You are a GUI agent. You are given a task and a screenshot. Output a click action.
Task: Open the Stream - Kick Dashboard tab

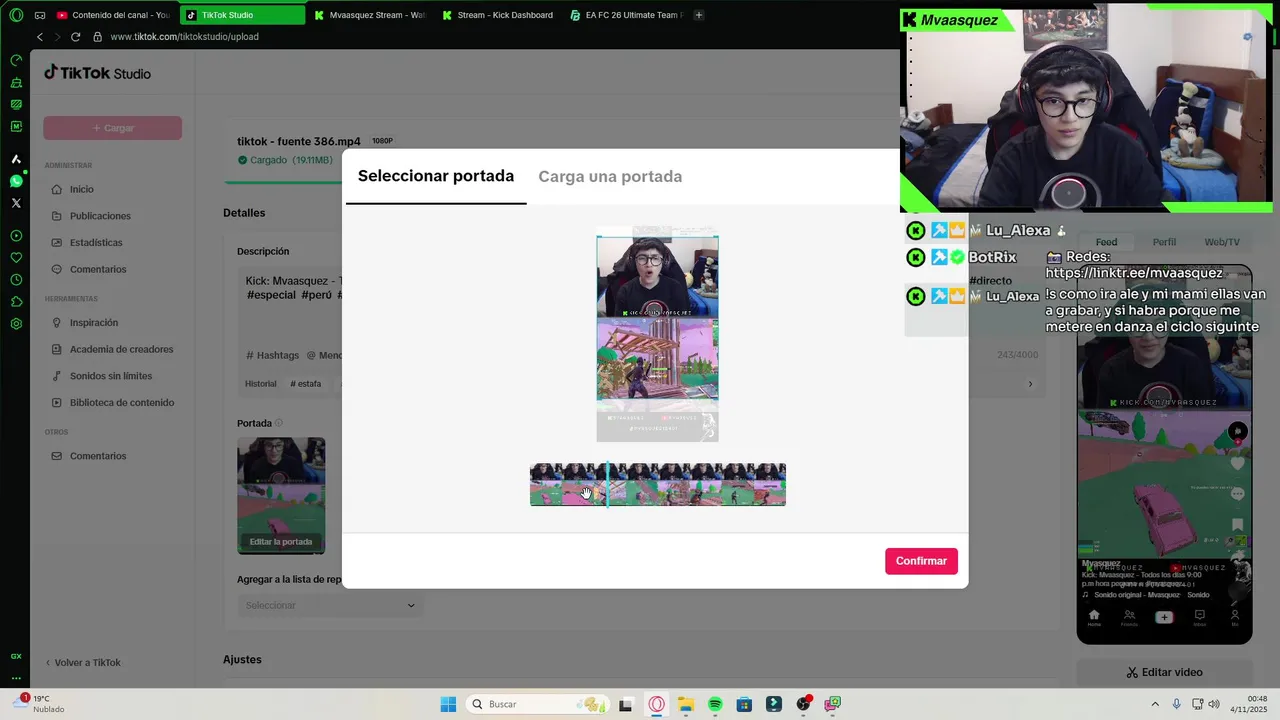point(498,15)
